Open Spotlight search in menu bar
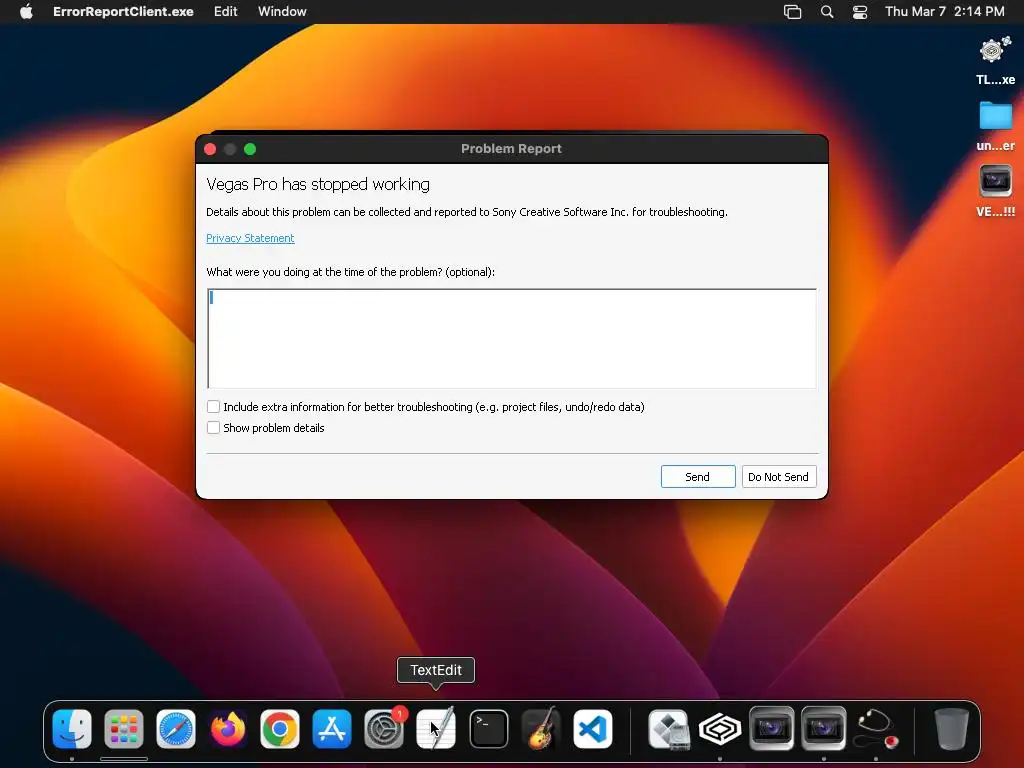The width and height of the screenshot is (1024, 768). coord(827,12)
